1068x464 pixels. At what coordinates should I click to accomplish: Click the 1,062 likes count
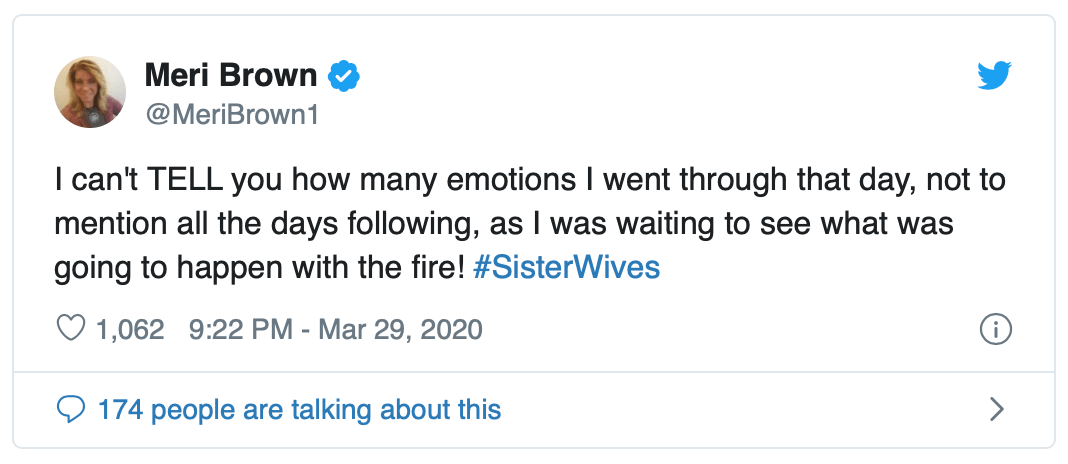click(x=130, y=329)
